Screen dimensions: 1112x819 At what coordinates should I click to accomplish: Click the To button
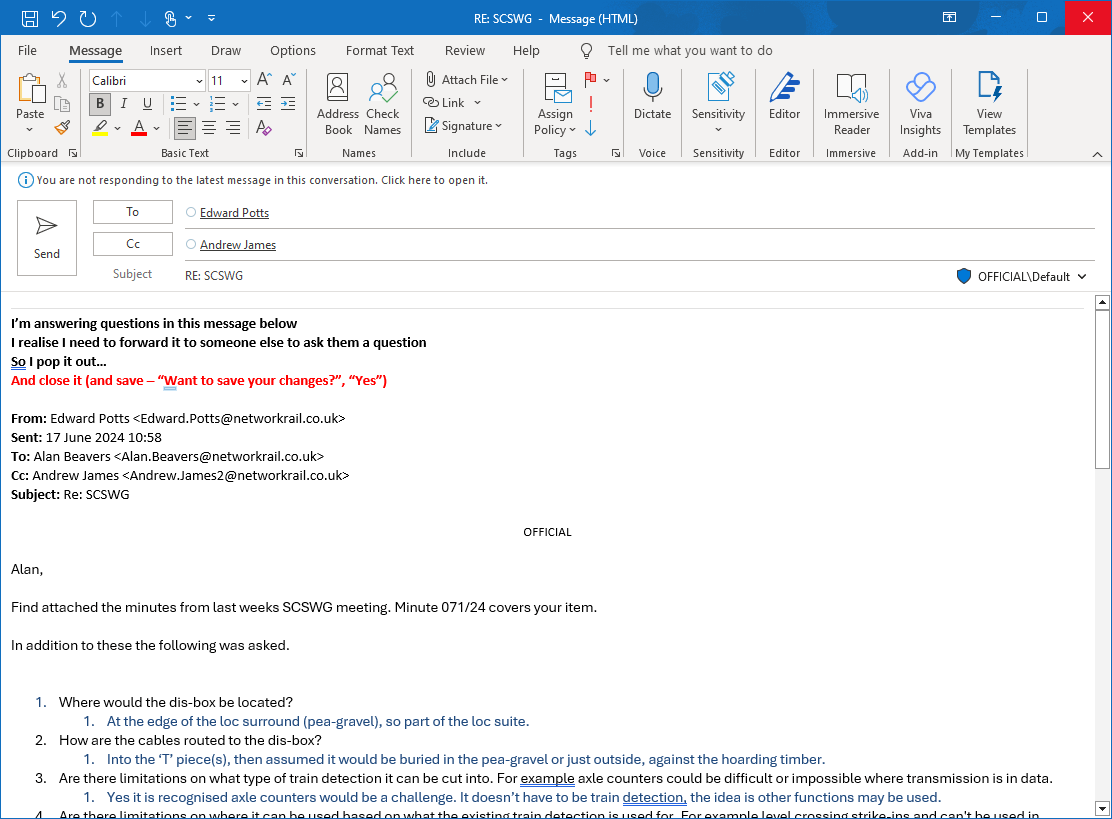(x=133, y=211)
